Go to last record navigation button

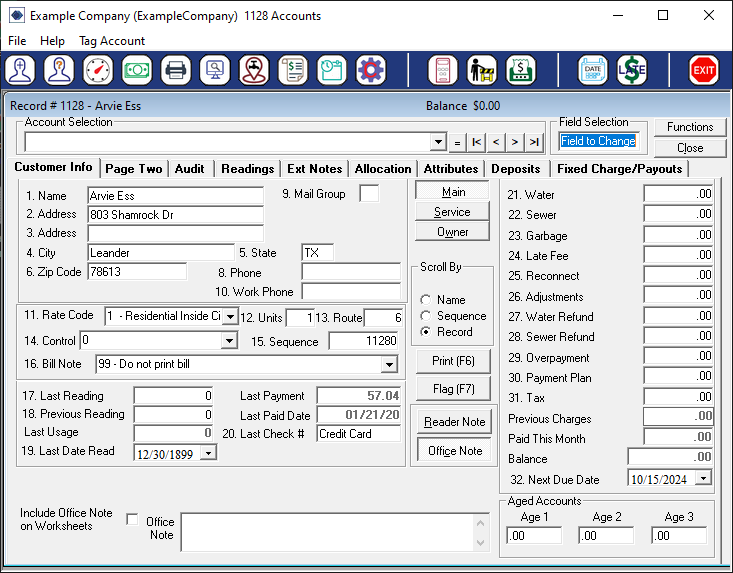[534, 142]
